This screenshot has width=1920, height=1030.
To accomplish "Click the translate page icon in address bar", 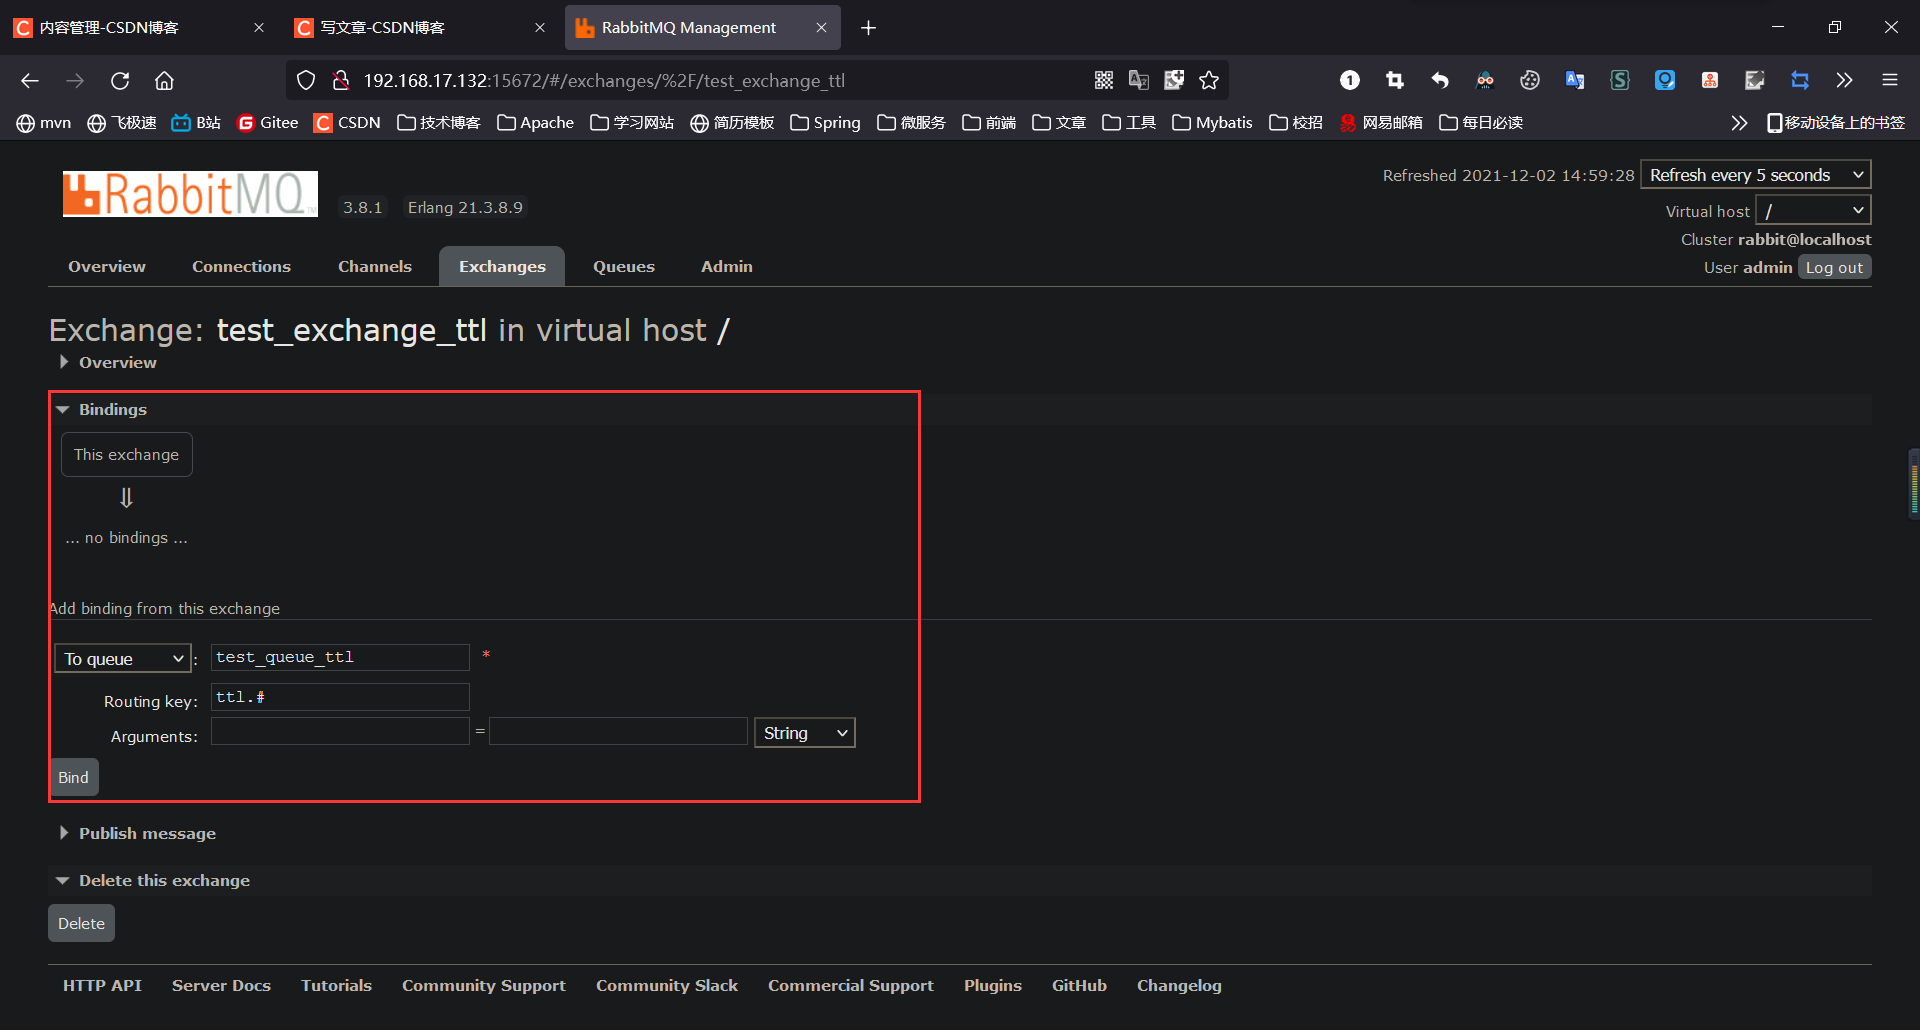I will point(1138,81).
